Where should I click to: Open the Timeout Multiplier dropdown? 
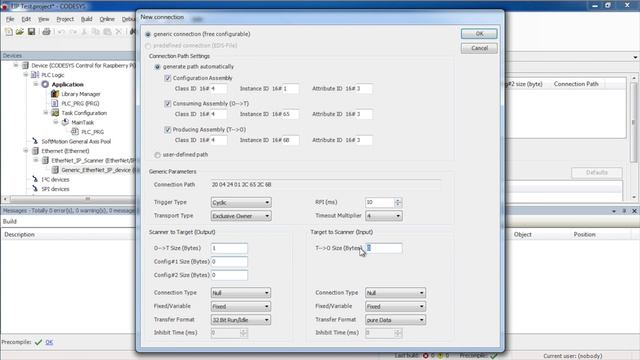[x=384, y=216]
